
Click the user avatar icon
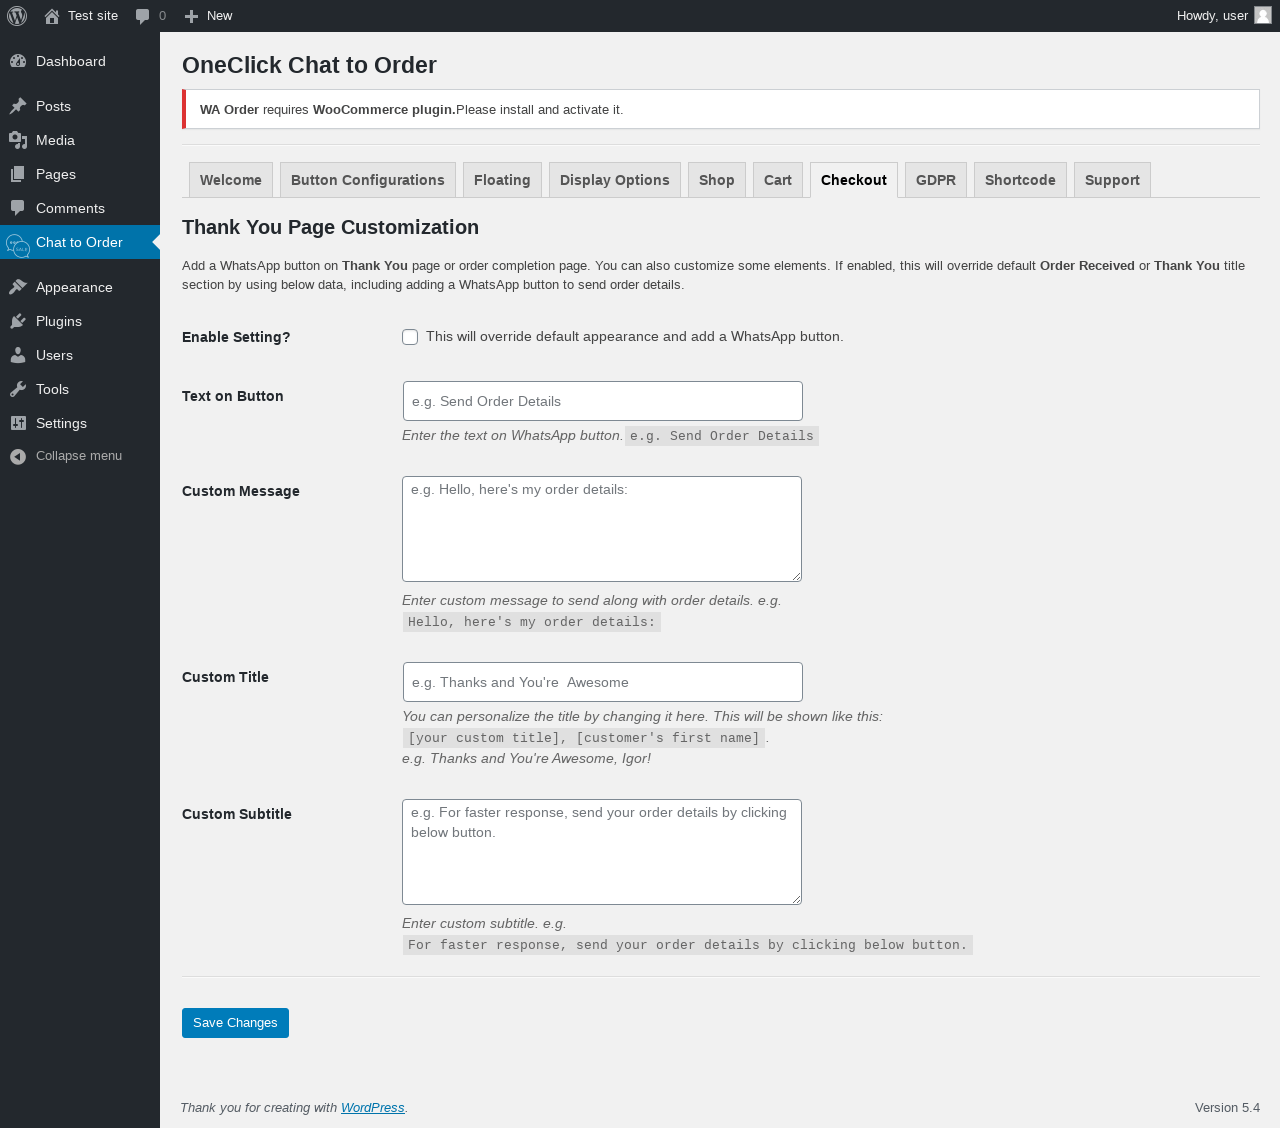click(x=1263, y=15)
